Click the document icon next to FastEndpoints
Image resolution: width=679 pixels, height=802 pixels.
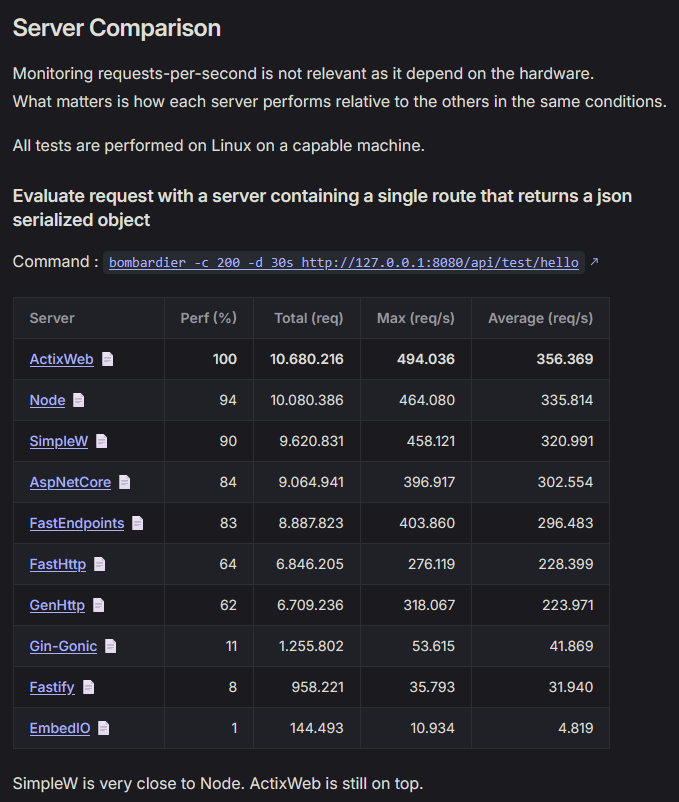tap(138, 523)
